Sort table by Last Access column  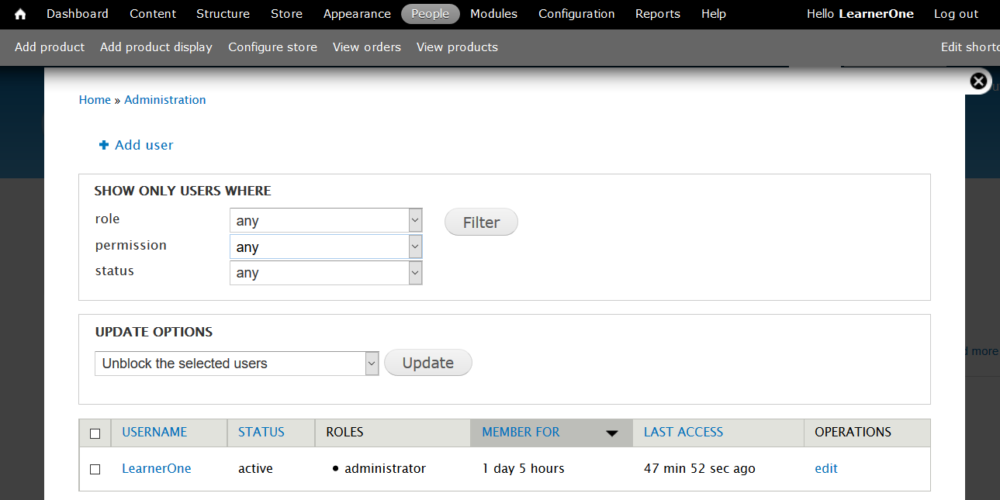coord(683,432)
